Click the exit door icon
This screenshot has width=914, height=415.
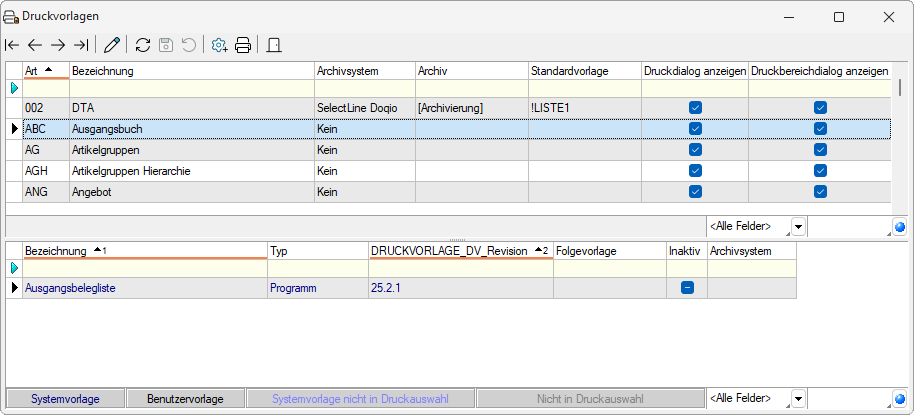point(274,45)
